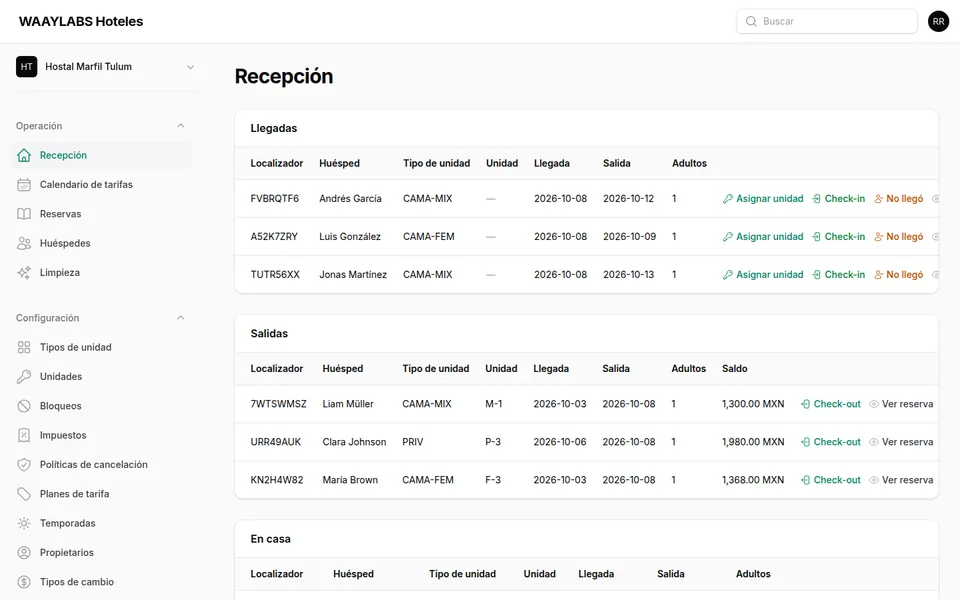View Liam Müller's reservation
This screenshot has width=960, height=600.
coord(901,404)
